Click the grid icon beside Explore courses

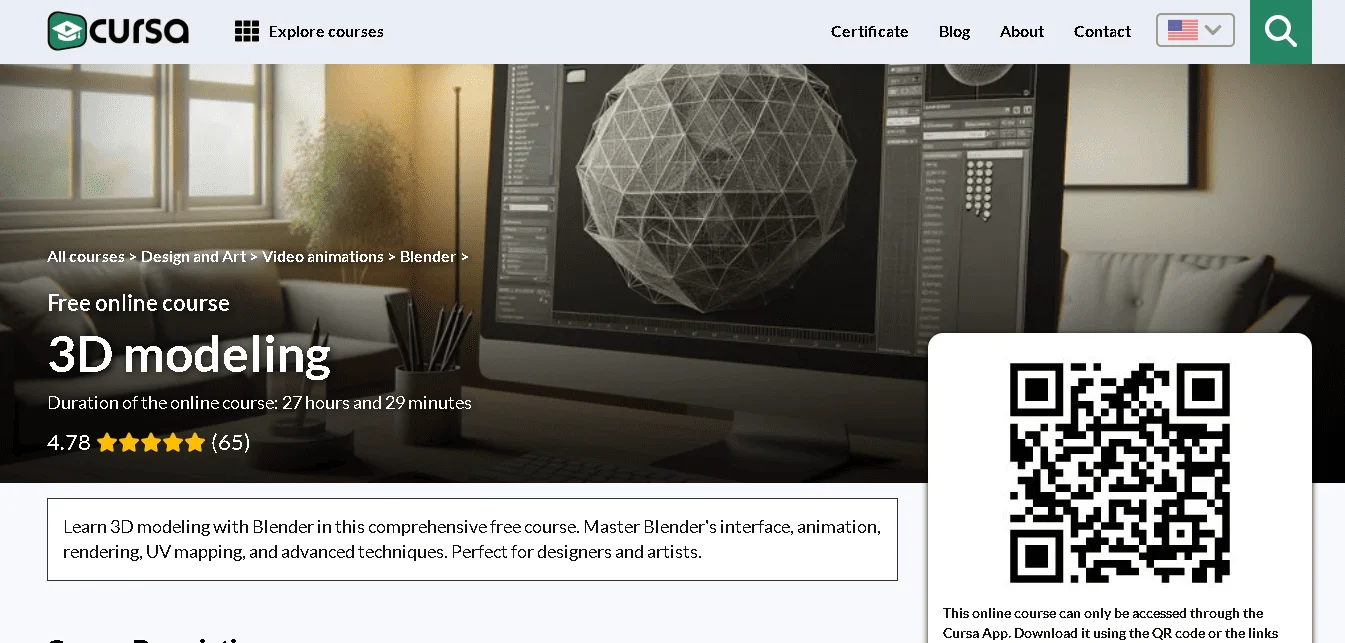click(x=246, y=31)
